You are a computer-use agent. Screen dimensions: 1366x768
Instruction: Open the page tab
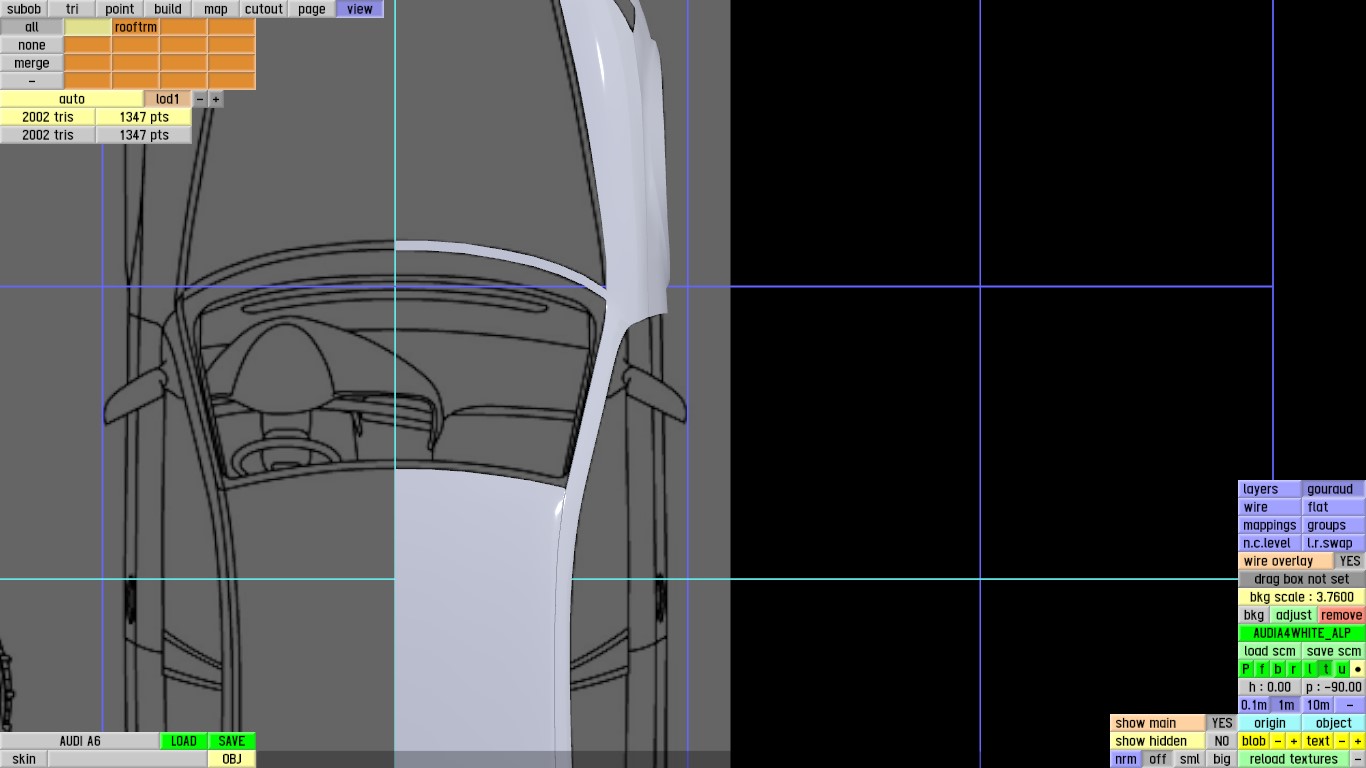(312, 9)
